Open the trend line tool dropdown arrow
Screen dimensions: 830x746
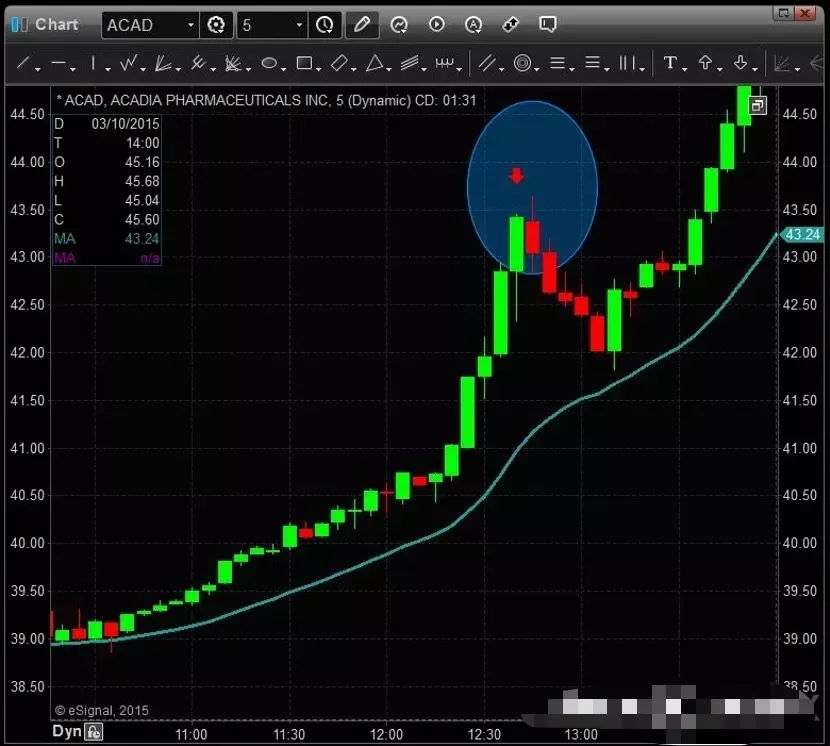[x=38, y=69]
